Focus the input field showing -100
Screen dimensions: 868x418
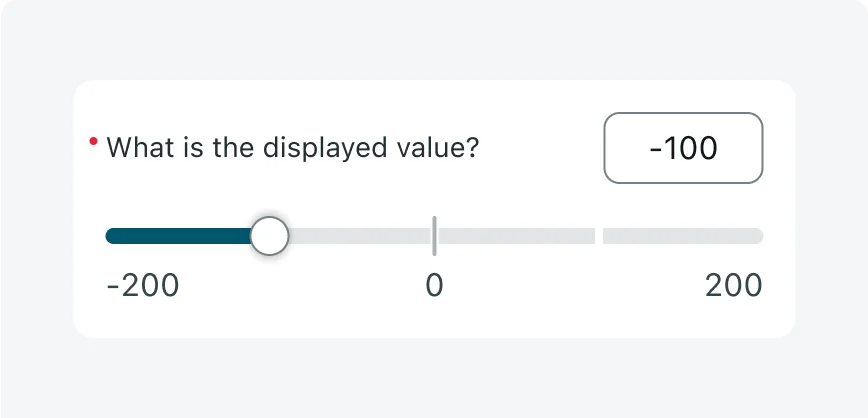pyautogui.click(x=683, y=148)
